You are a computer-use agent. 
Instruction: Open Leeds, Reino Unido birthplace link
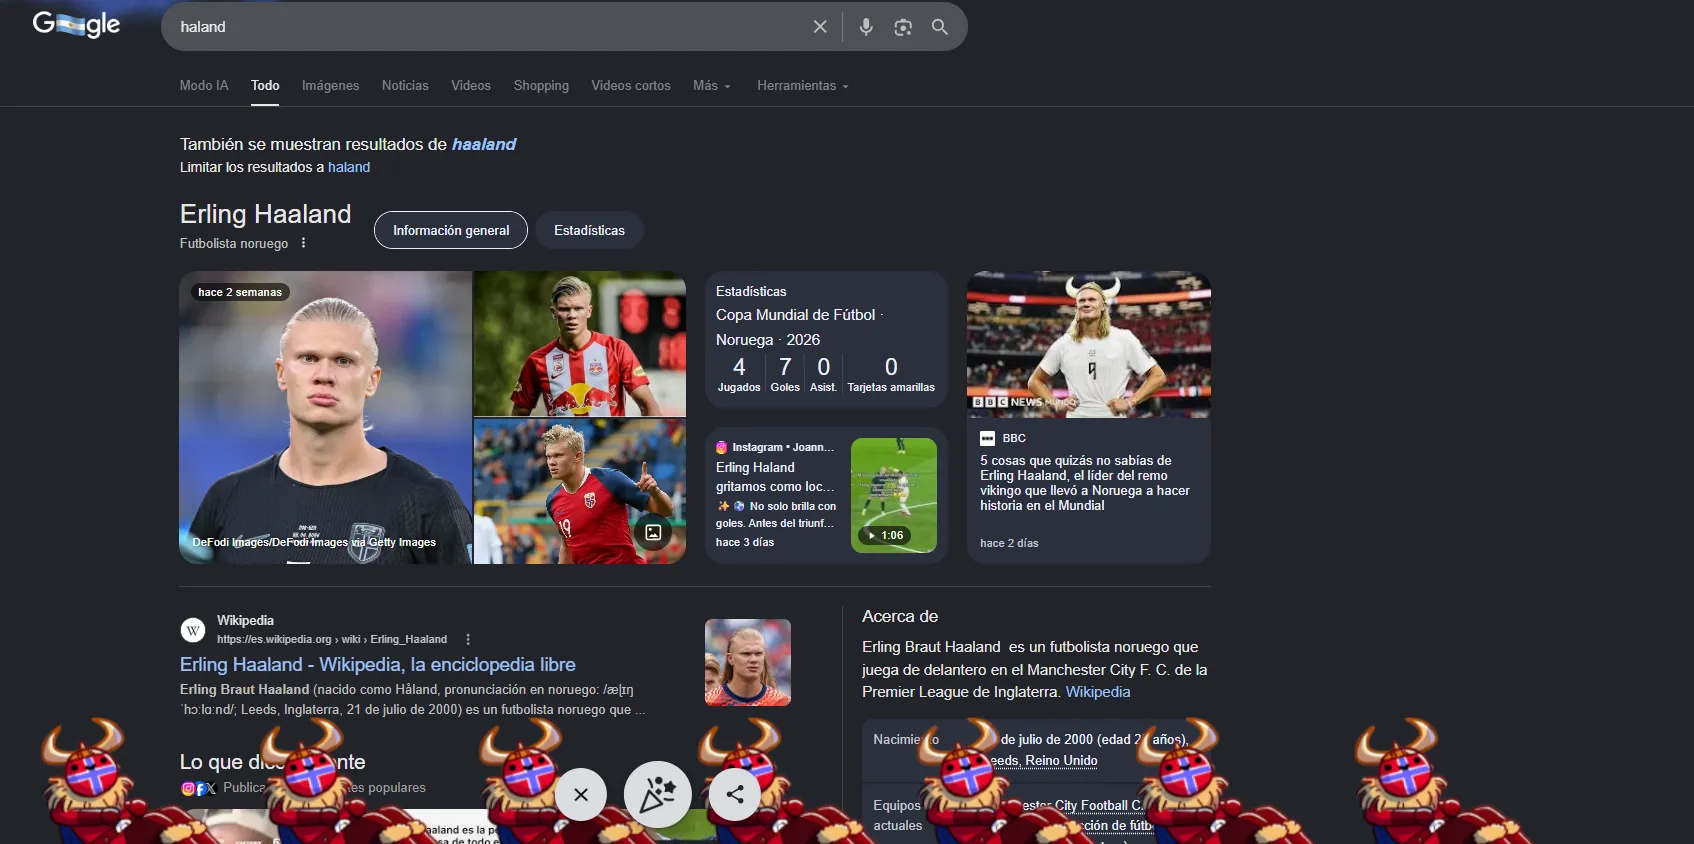pyautogui.click(x=1044, y=761)
